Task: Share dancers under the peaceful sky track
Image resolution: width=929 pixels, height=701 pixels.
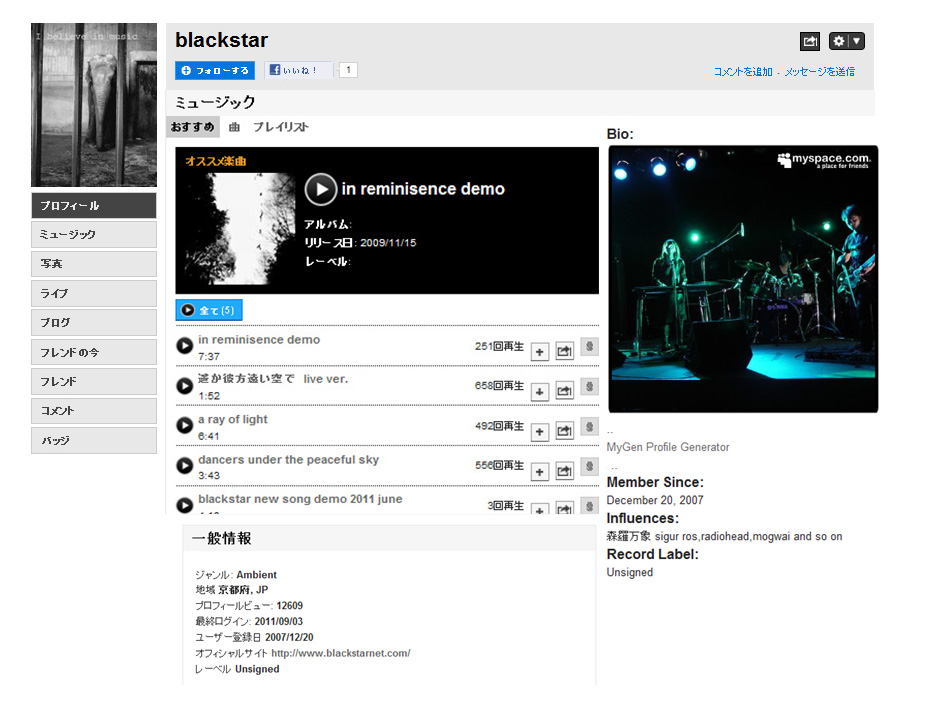Action: [x=565, y=472]
